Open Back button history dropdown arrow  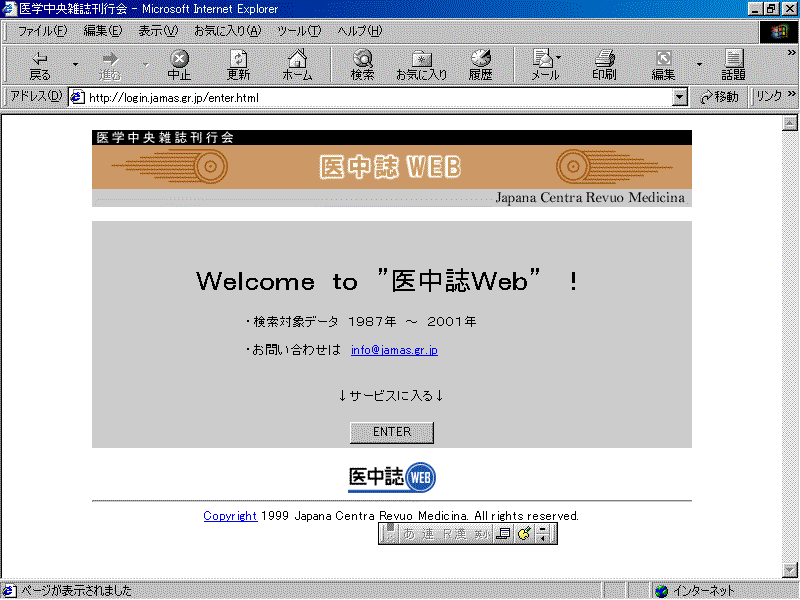[x=76, y=64]
